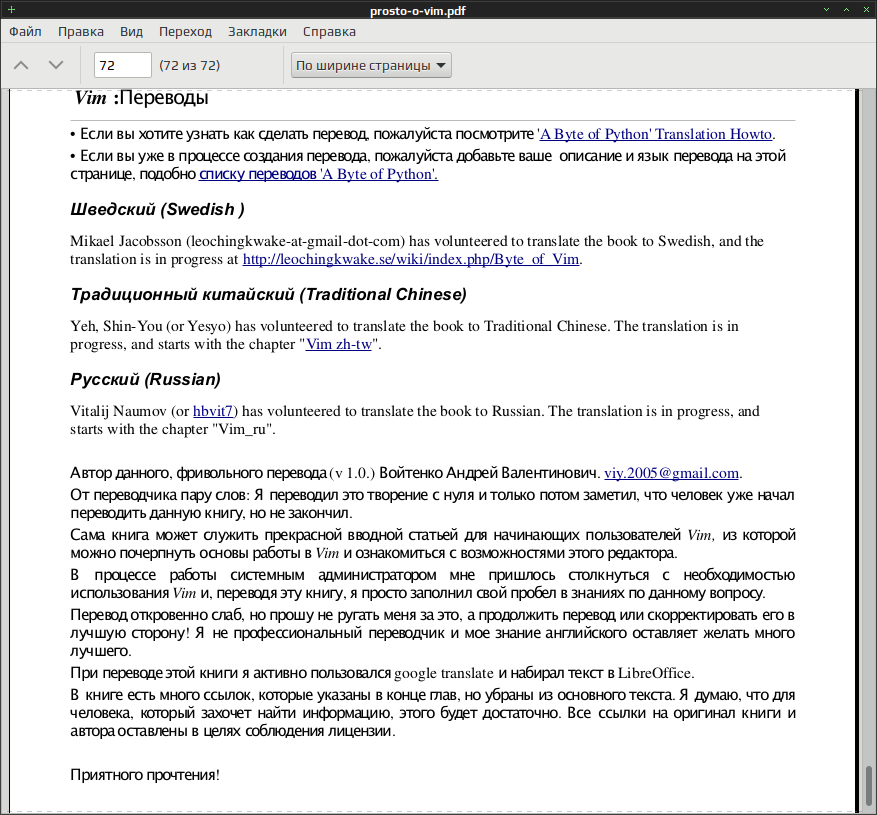This screenshot has width=877, height=815.
Task: Minimize the window using the title bar button
Action: (826, 10)
